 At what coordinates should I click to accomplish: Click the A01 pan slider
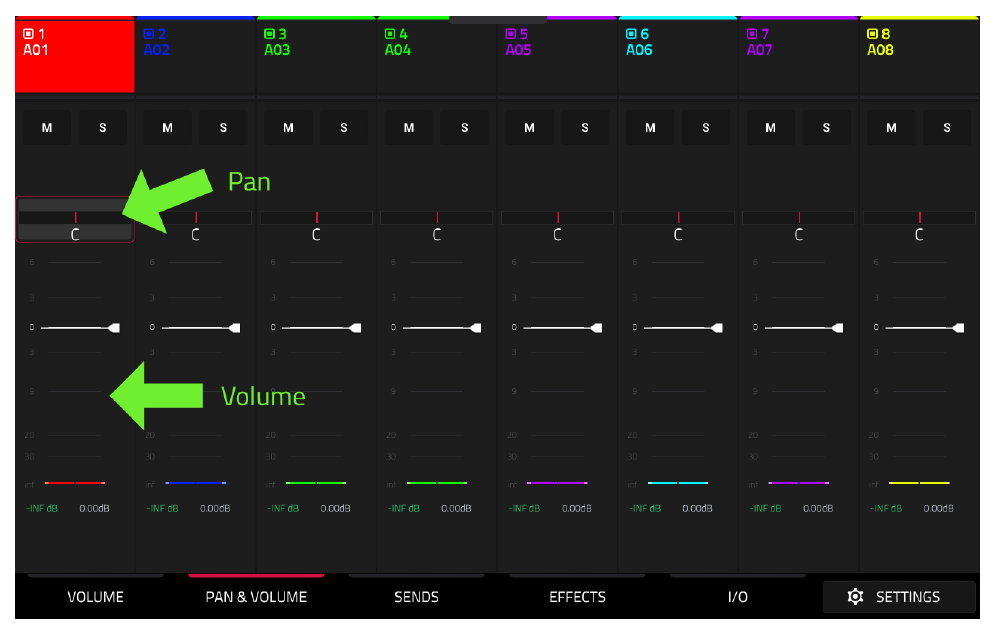click(75, 218)
